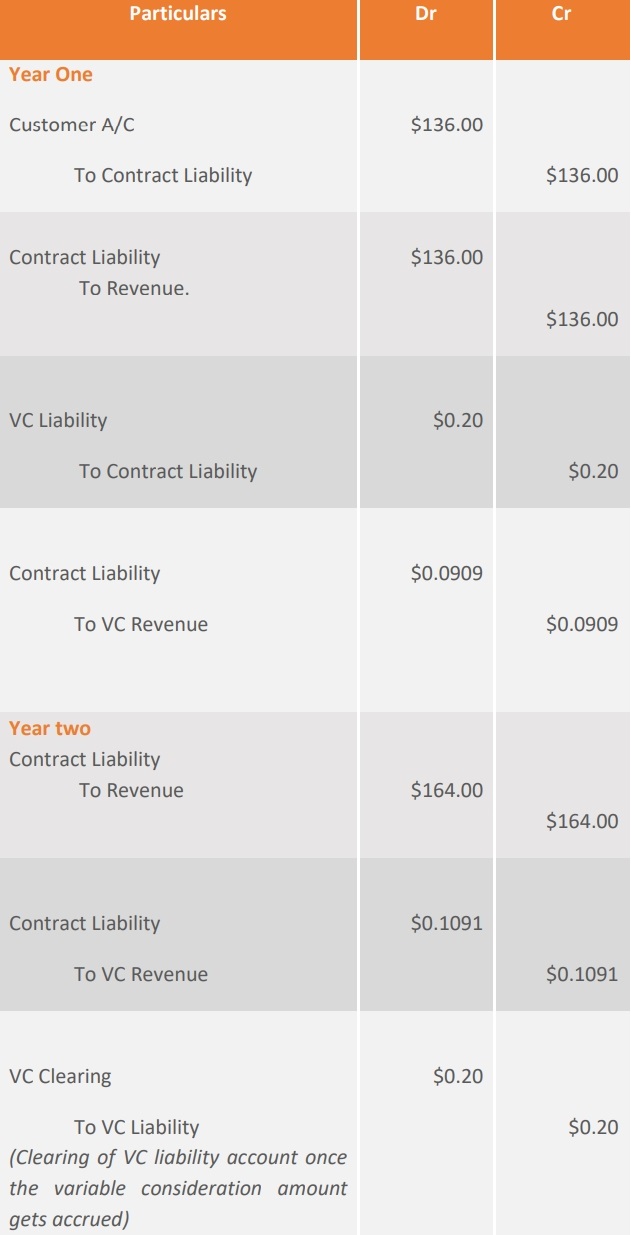Click the Customer A/C entry
The width and height of the screenshot is (631, 1235).
click(x=72, y=125)
